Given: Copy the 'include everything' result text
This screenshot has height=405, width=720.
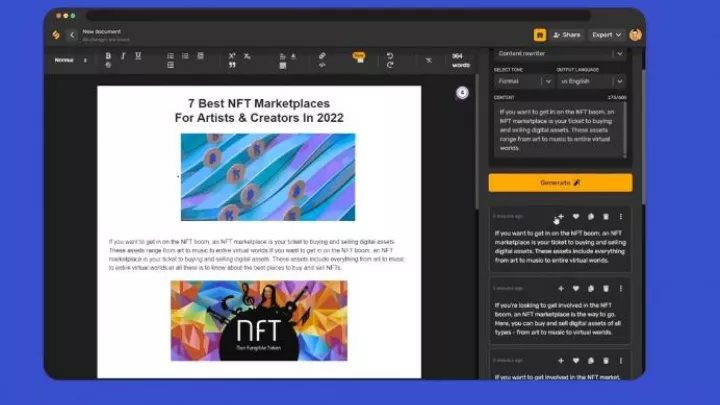Looking at the screenshot, I should click(591, 216).
